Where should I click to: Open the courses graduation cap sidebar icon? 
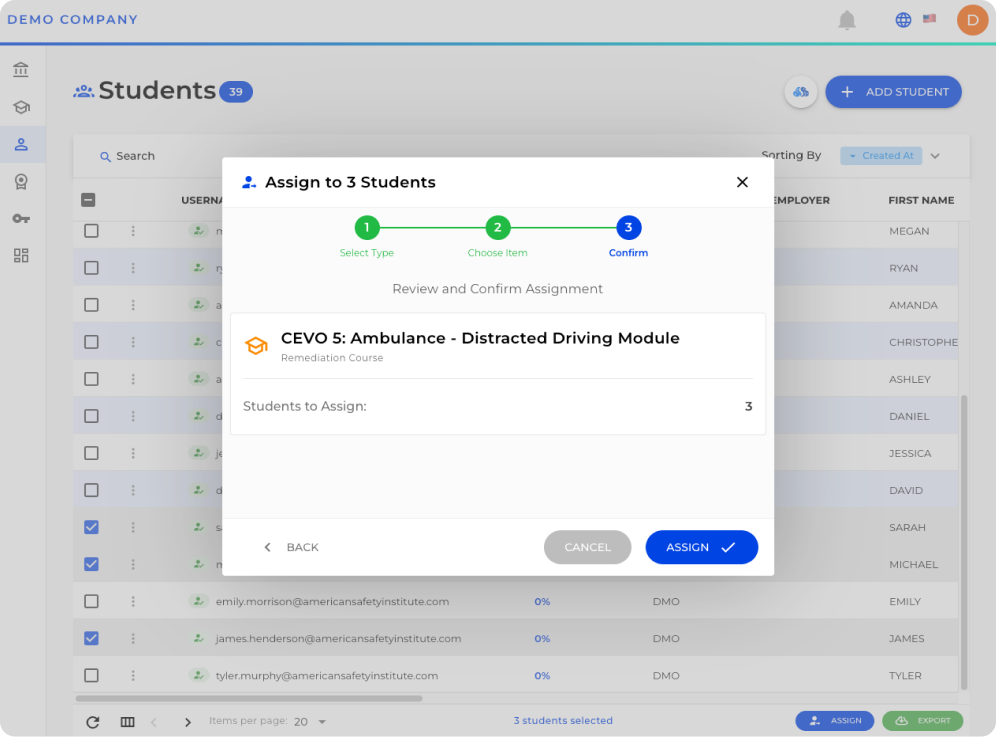[x=21, y=107]
